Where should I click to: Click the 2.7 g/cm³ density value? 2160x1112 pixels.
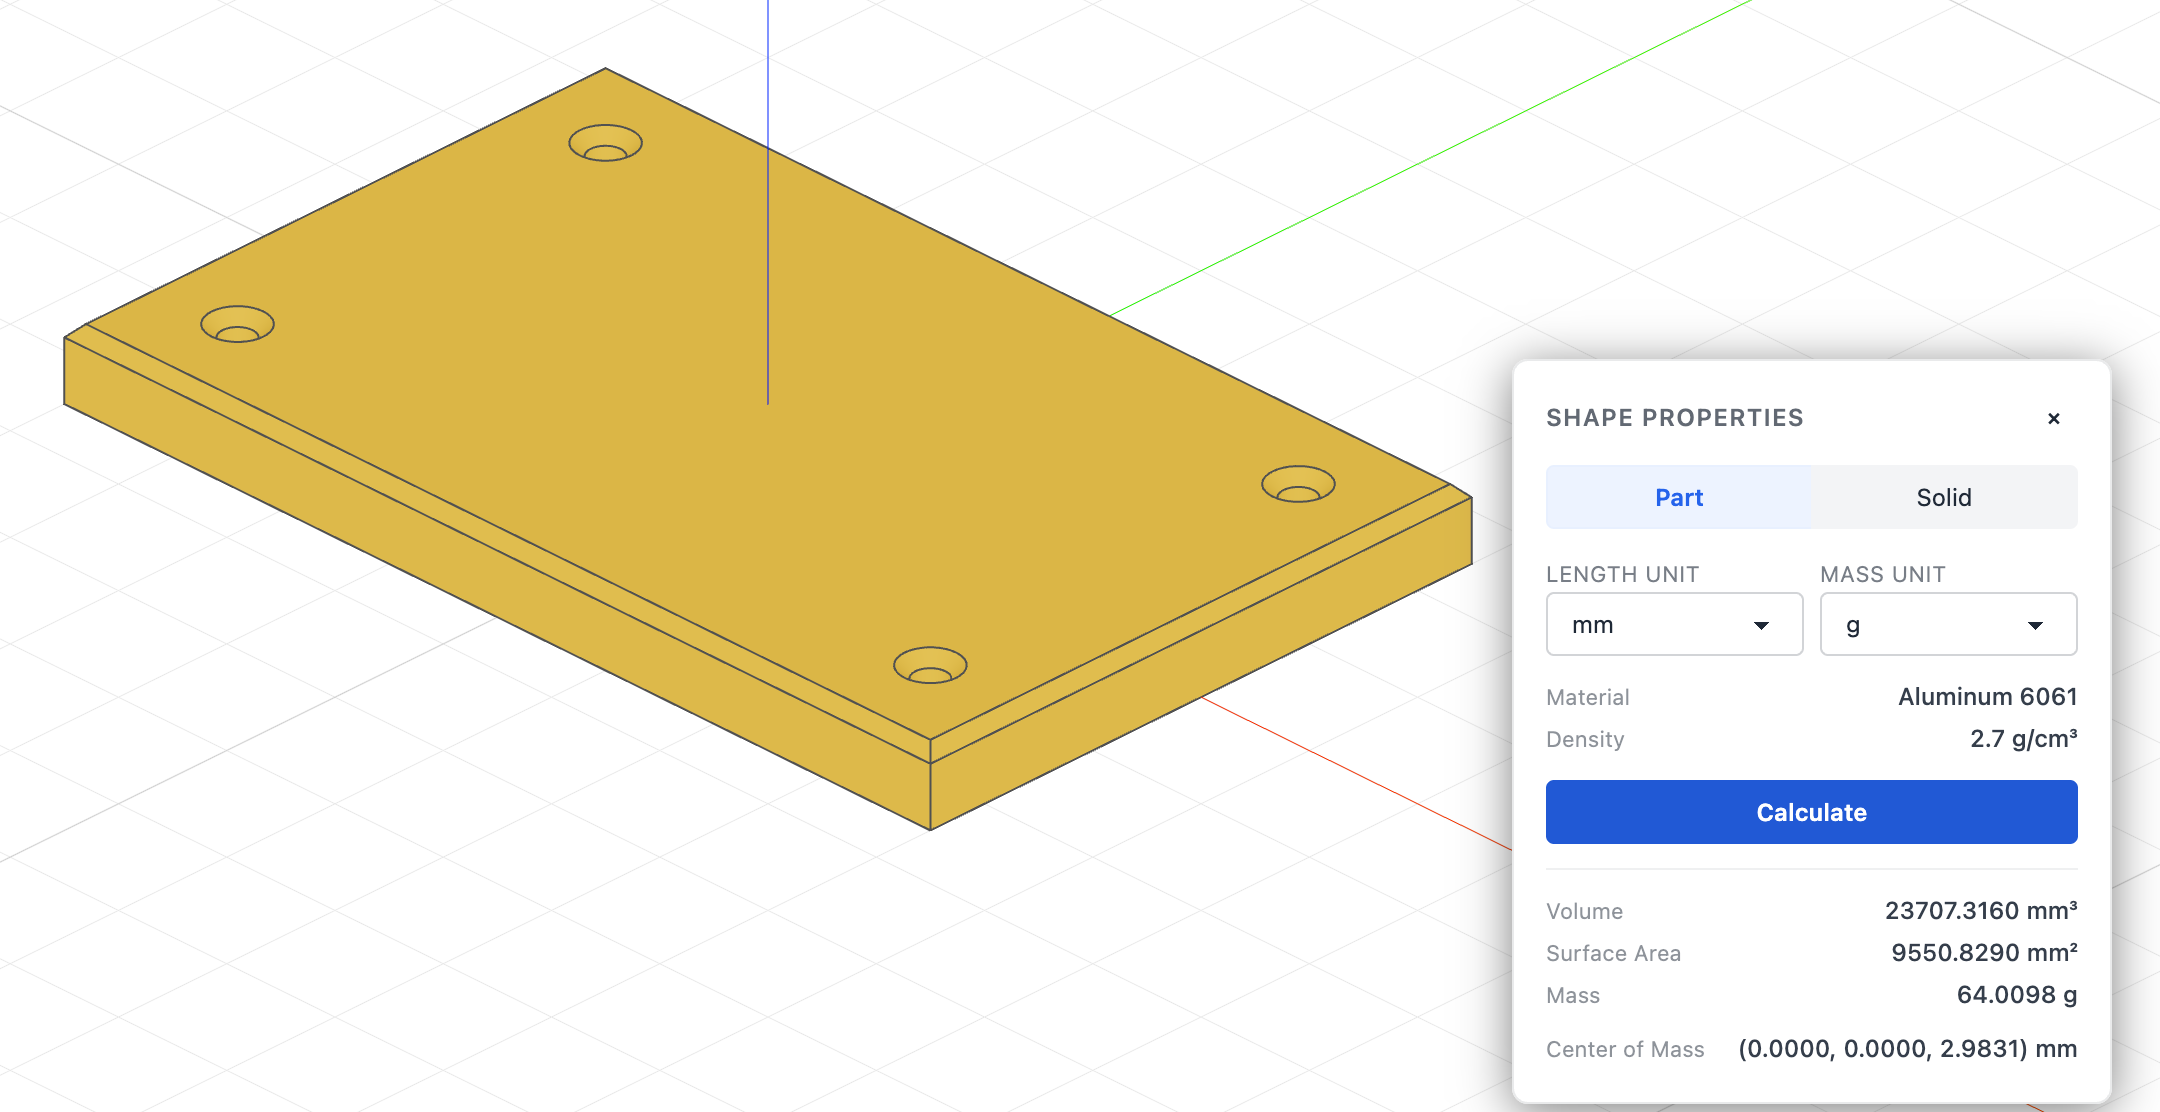[x=2023, y=739]
